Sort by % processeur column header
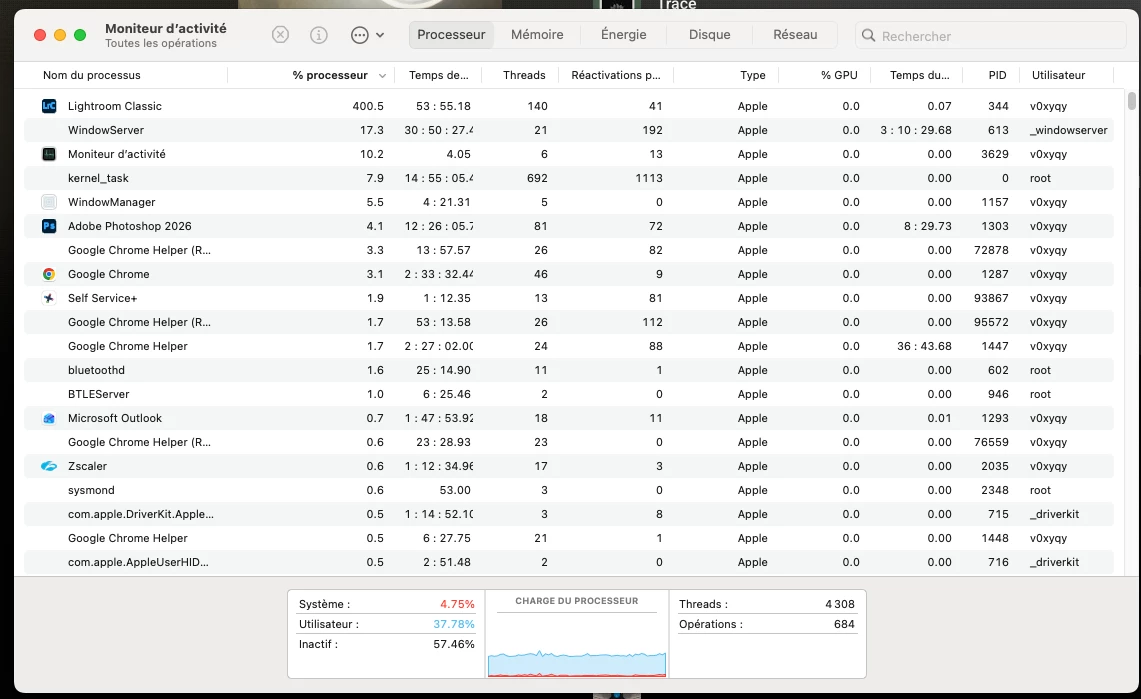 coord(330,75)
